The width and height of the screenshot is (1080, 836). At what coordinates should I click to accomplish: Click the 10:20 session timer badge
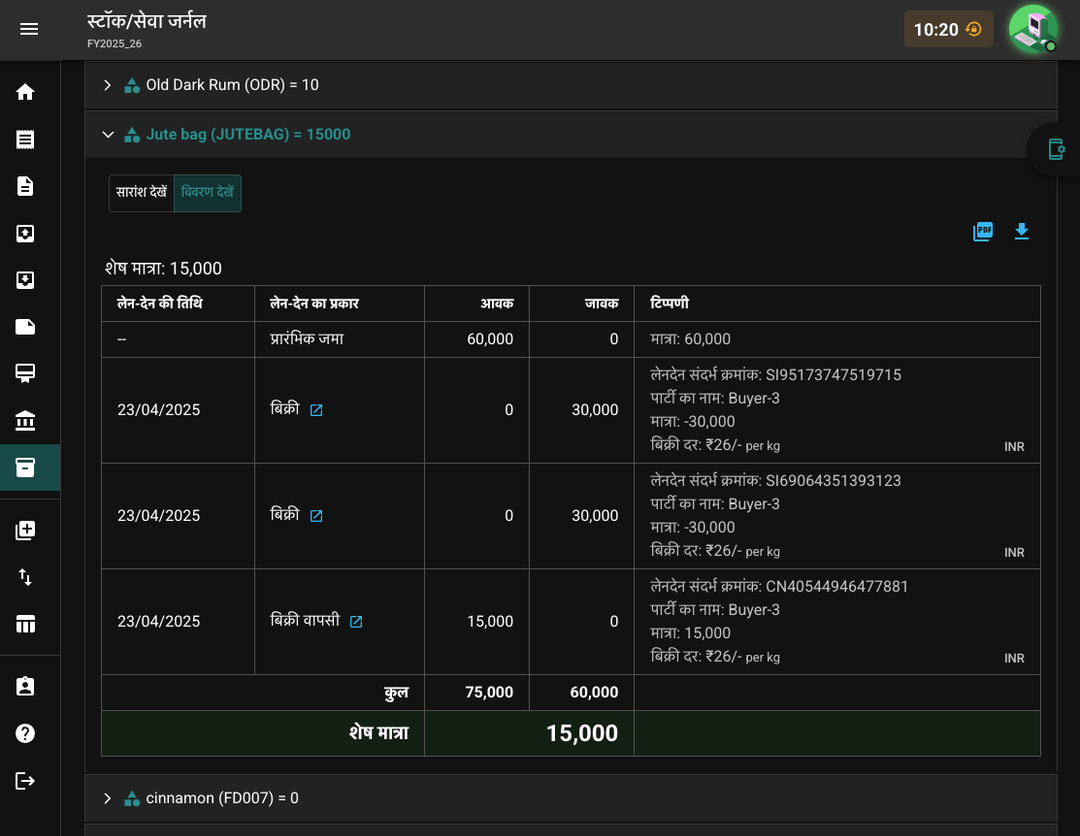point(948,29)
